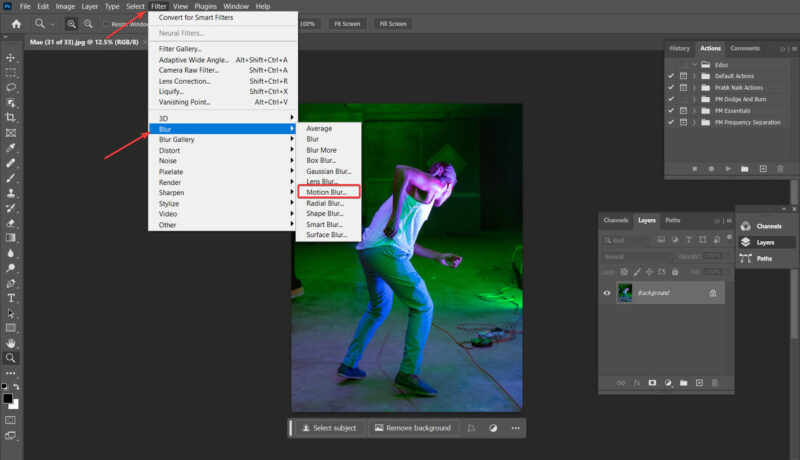Choose Motion Blur from Blur submenu
Image resolution: width=800 pixels, height=460 pixels.
(x=329, y=192)
